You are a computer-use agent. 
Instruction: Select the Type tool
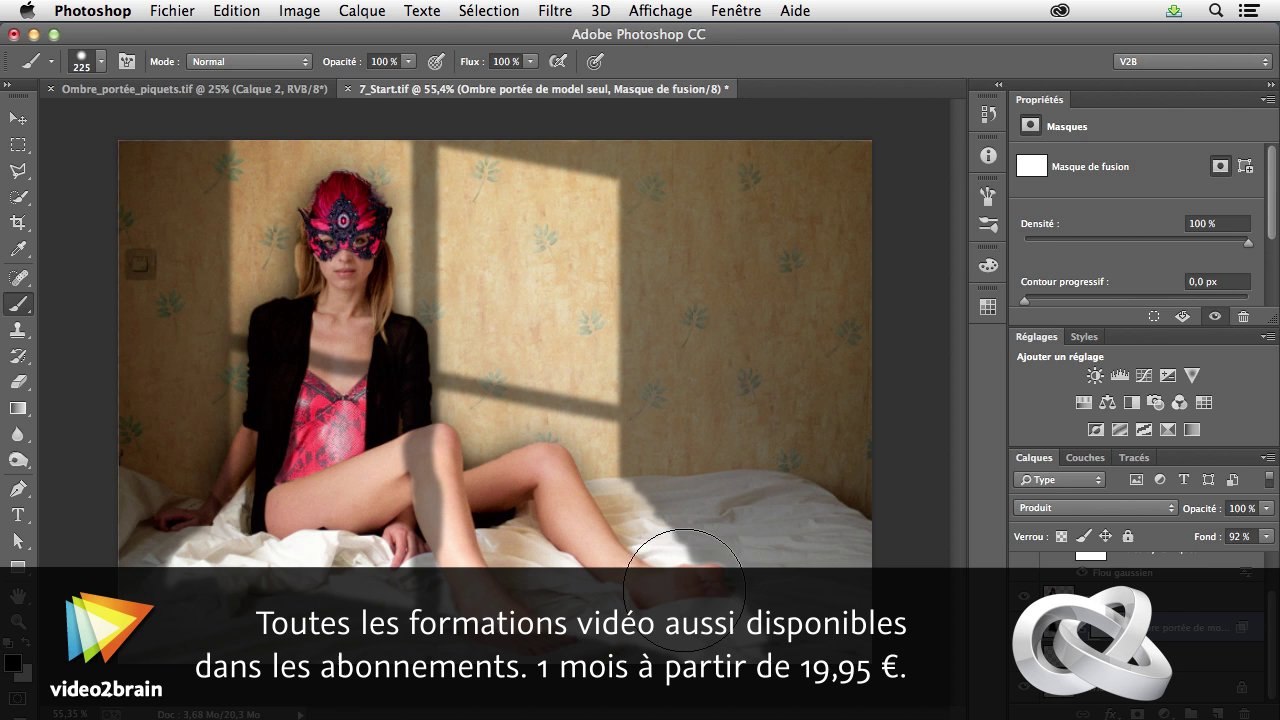click(18, 515)
